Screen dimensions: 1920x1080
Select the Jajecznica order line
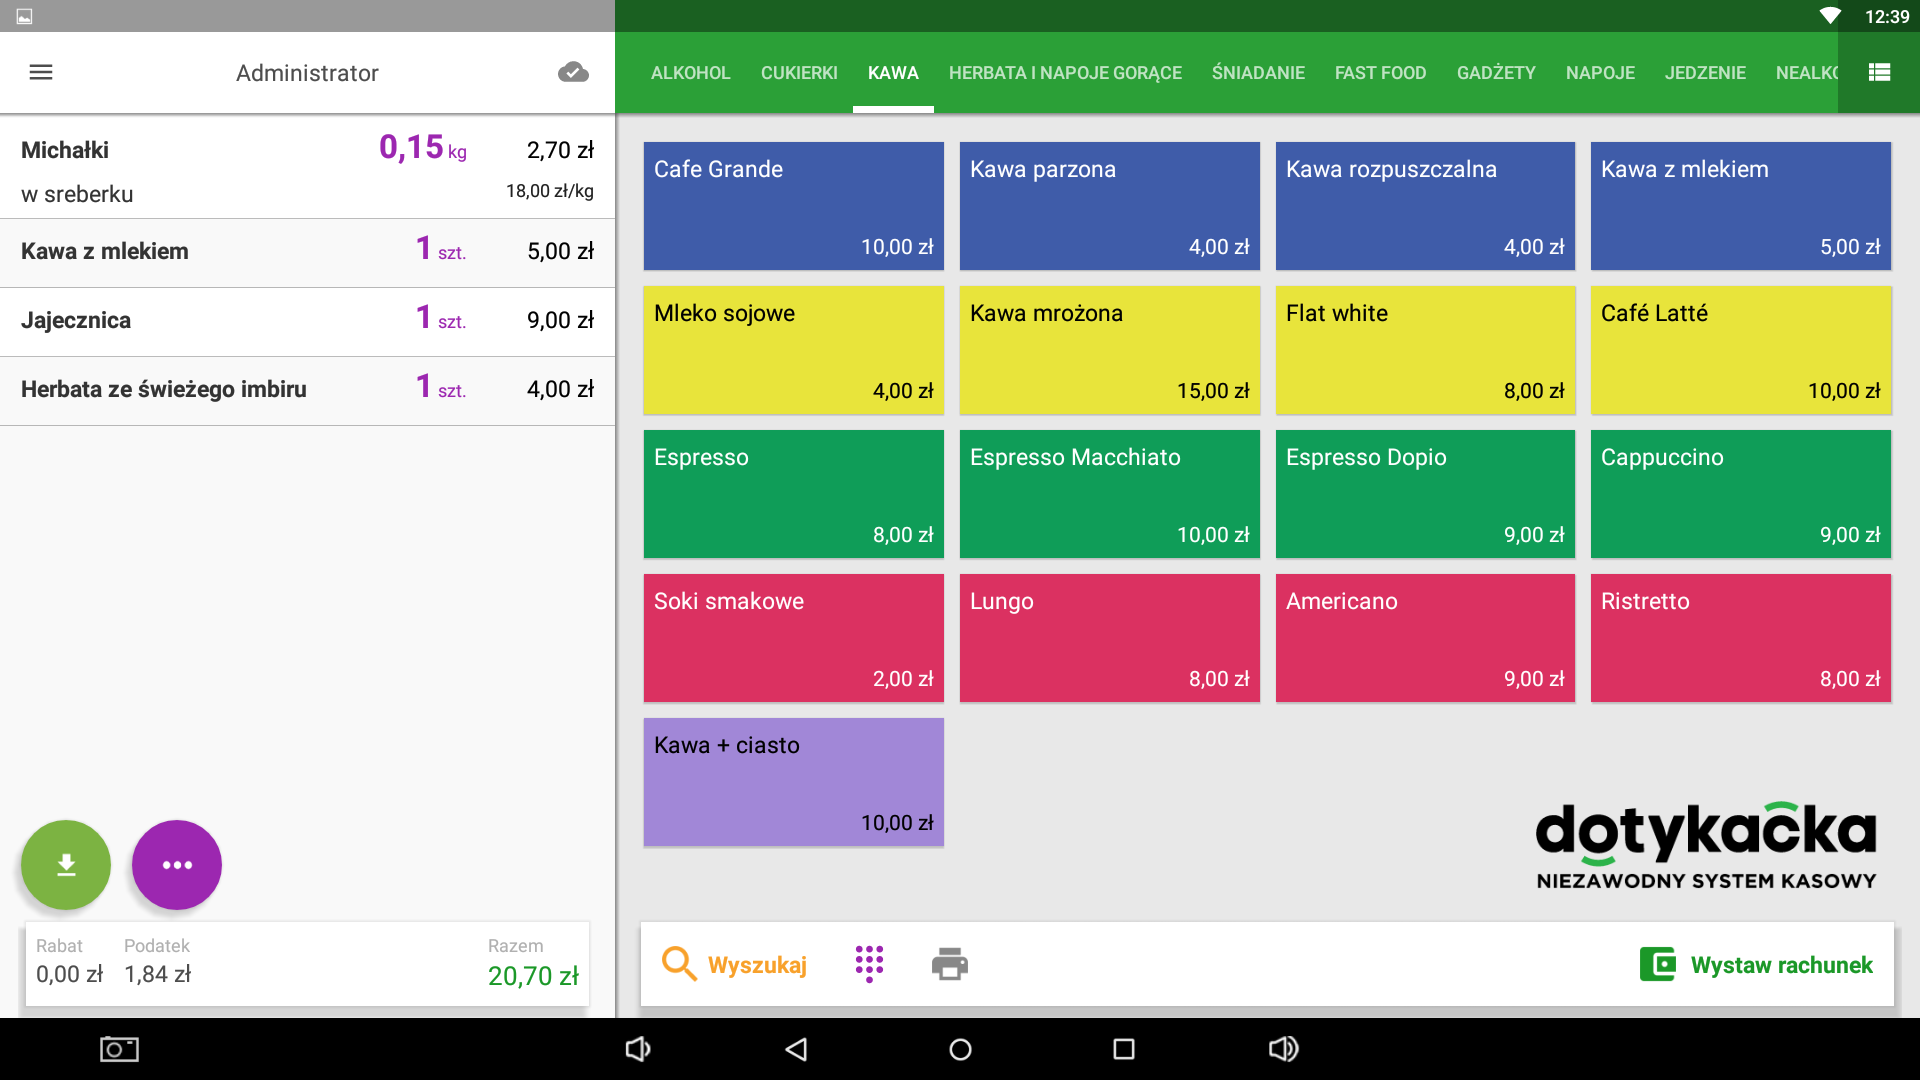[x=307, y=321]
